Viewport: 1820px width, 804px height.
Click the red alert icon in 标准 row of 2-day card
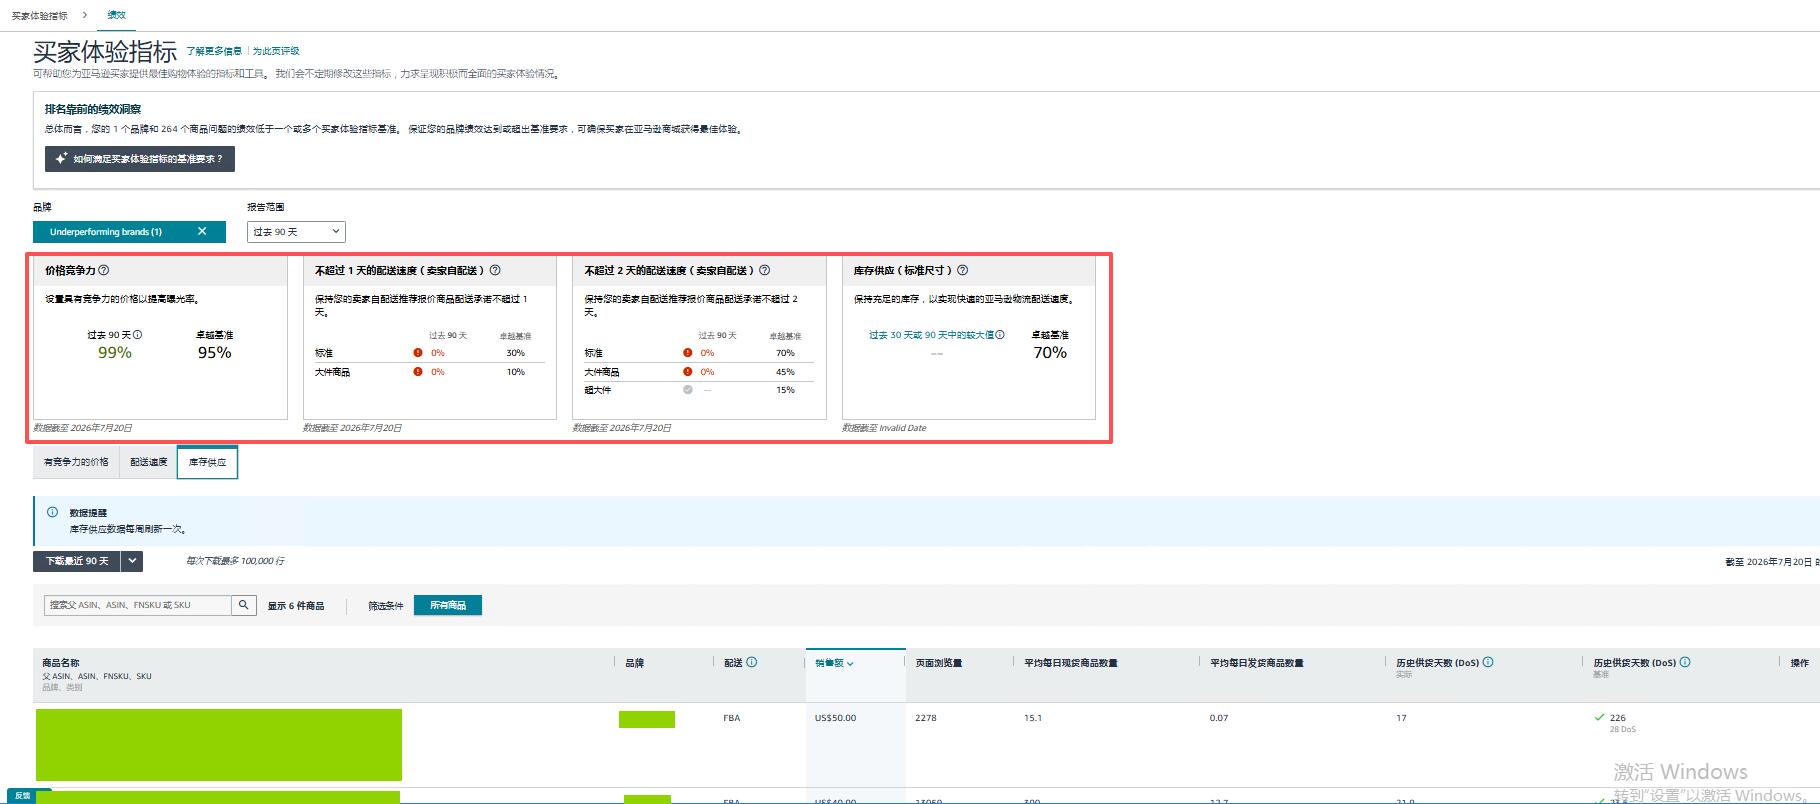[x=687, y=353]
